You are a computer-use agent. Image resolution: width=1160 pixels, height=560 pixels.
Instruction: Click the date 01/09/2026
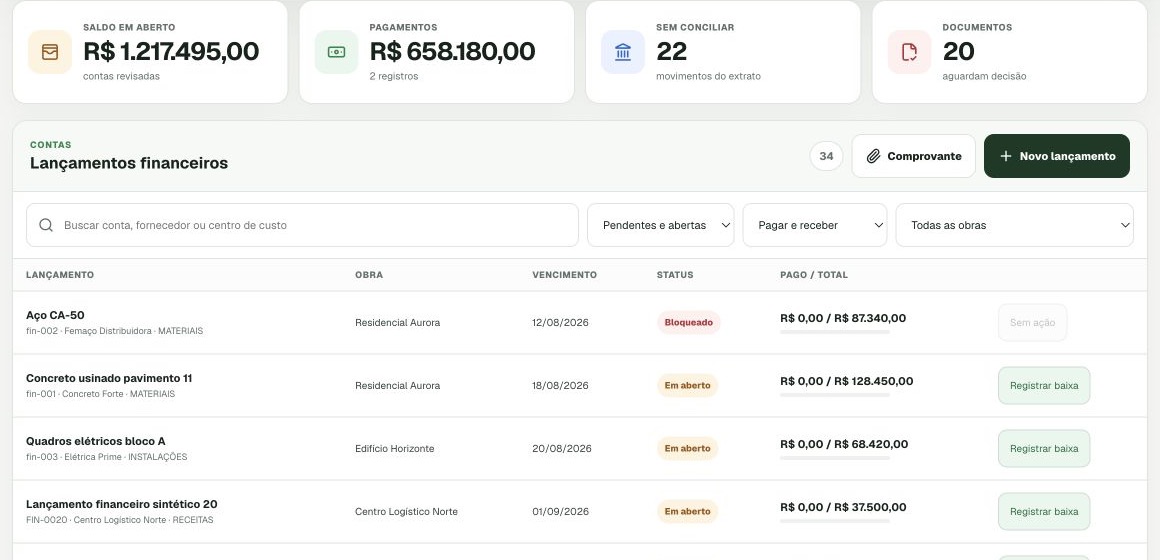tap(560, 511)
